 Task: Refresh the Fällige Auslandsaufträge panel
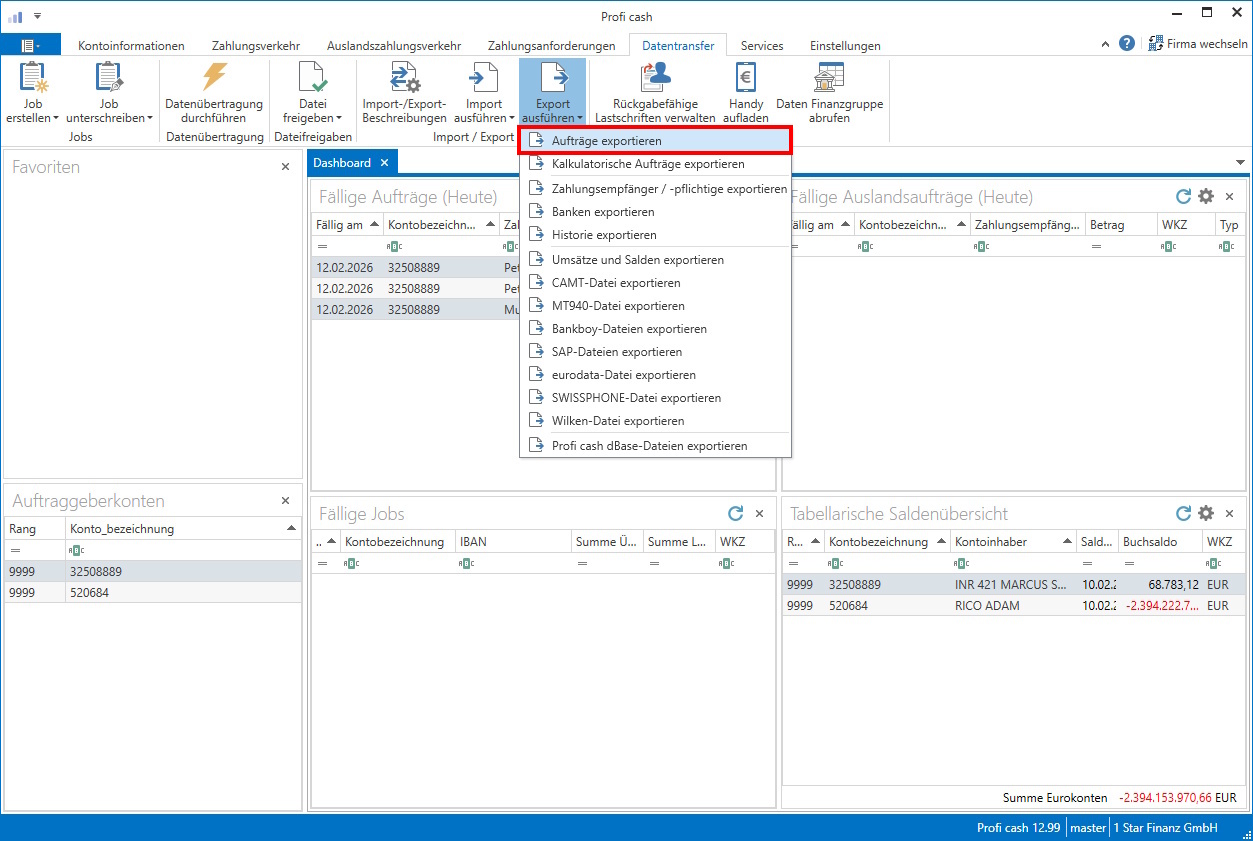point(1184,196)
